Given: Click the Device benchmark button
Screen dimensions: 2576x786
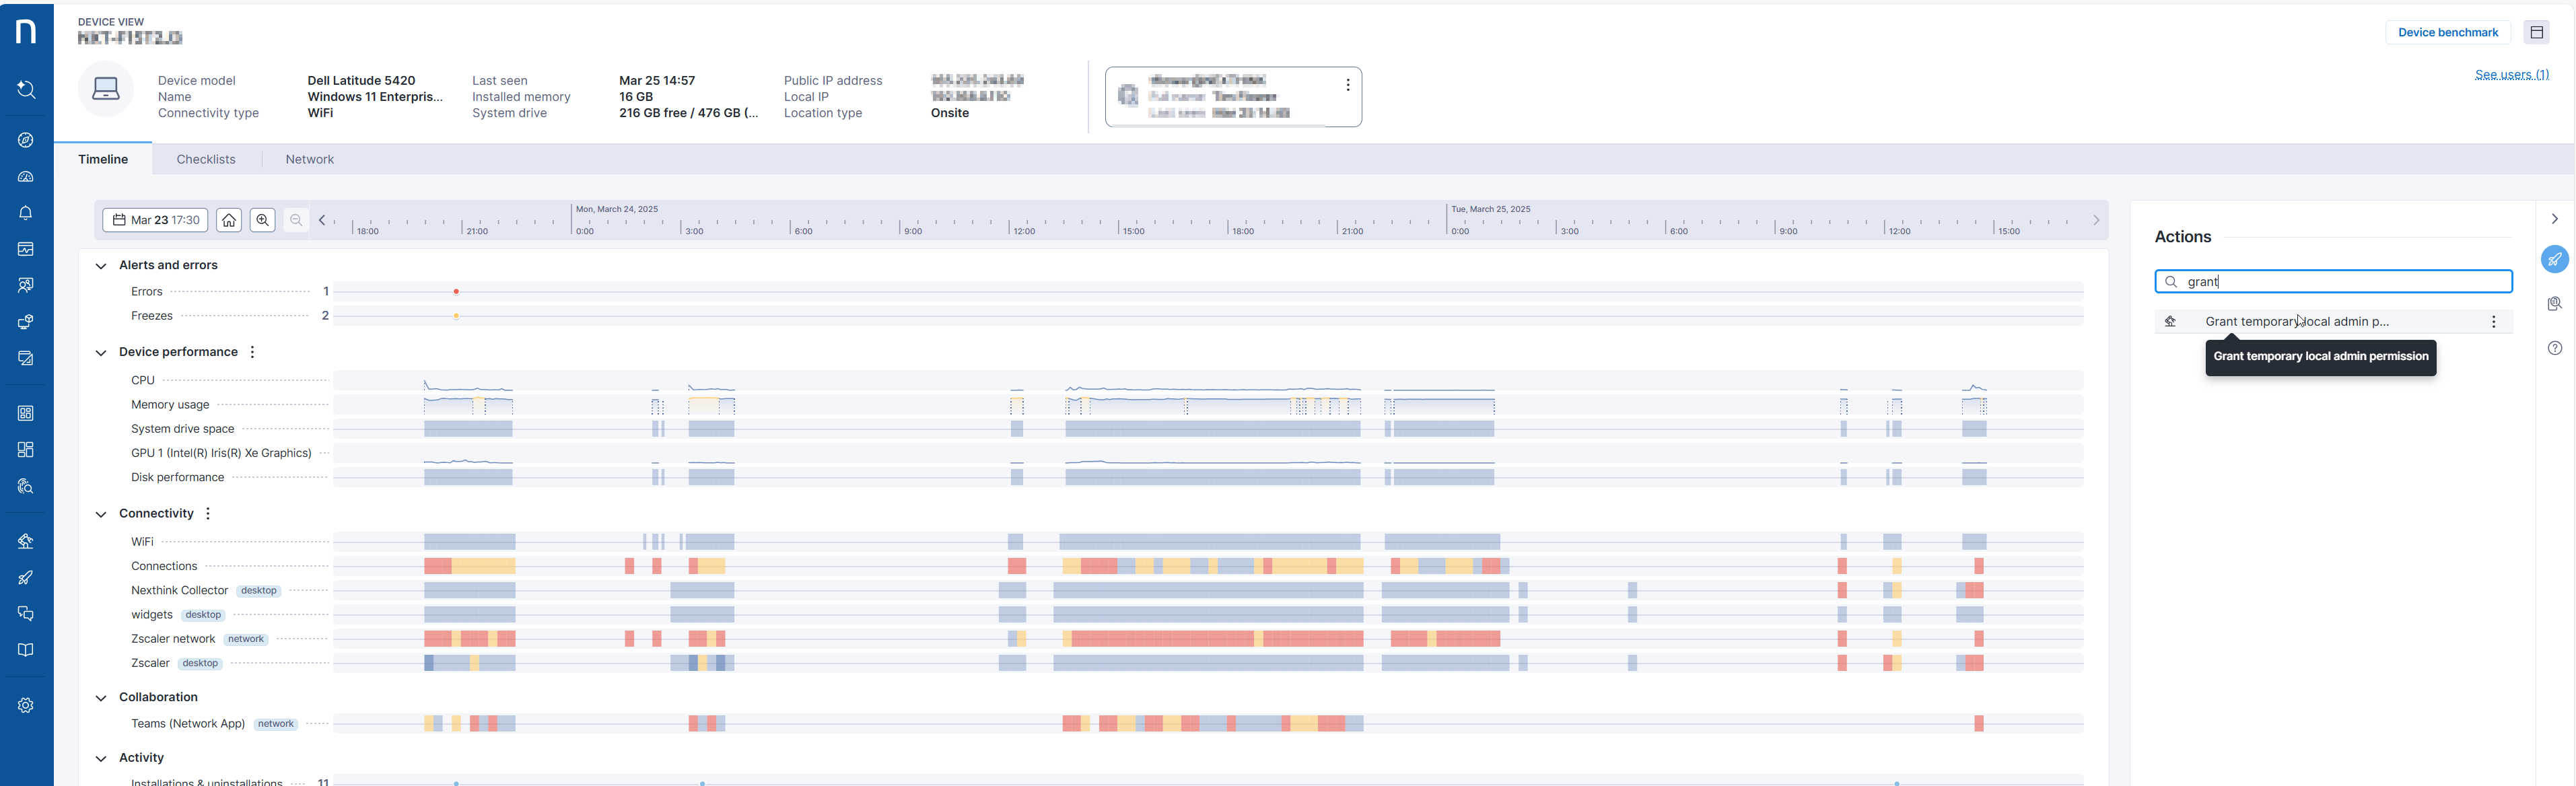Looking at the screenshot, I should pos(2447,32).
